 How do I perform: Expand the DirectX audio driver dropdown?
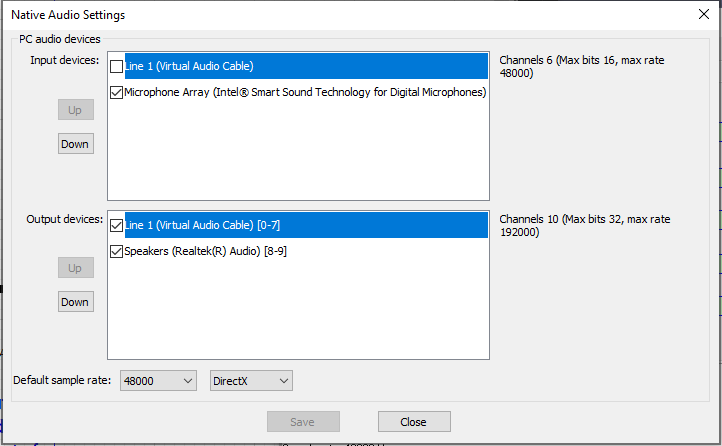[251, 381]
